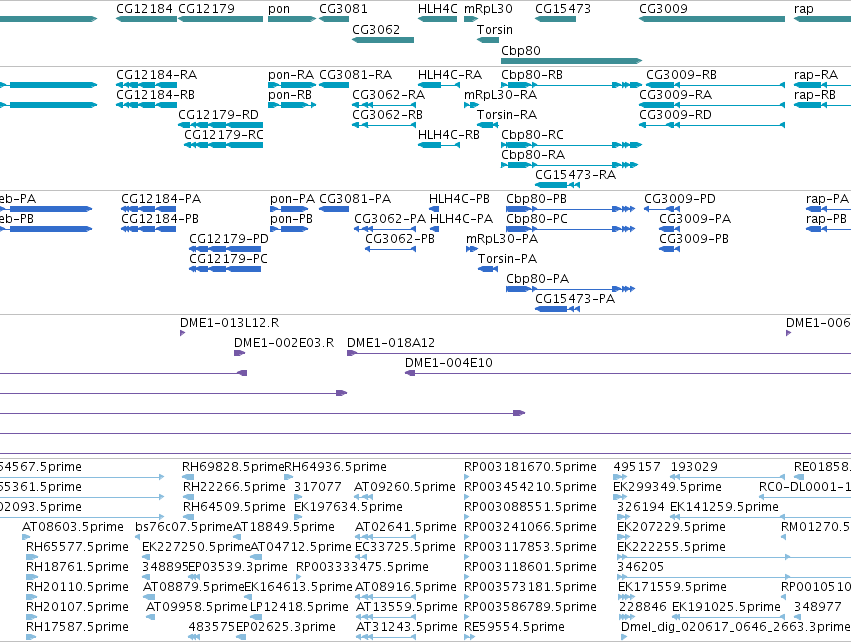Click the CG3081 gene label
This screenshot has height=642, width=851.
[x=343, y=9]
